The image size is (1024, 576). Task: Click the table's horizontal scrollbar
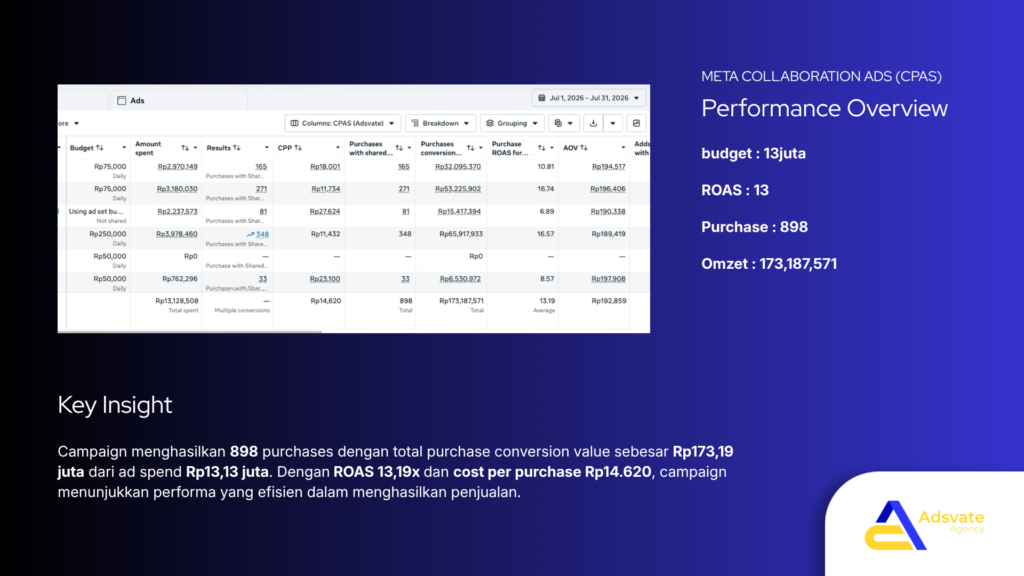point(189,332)
